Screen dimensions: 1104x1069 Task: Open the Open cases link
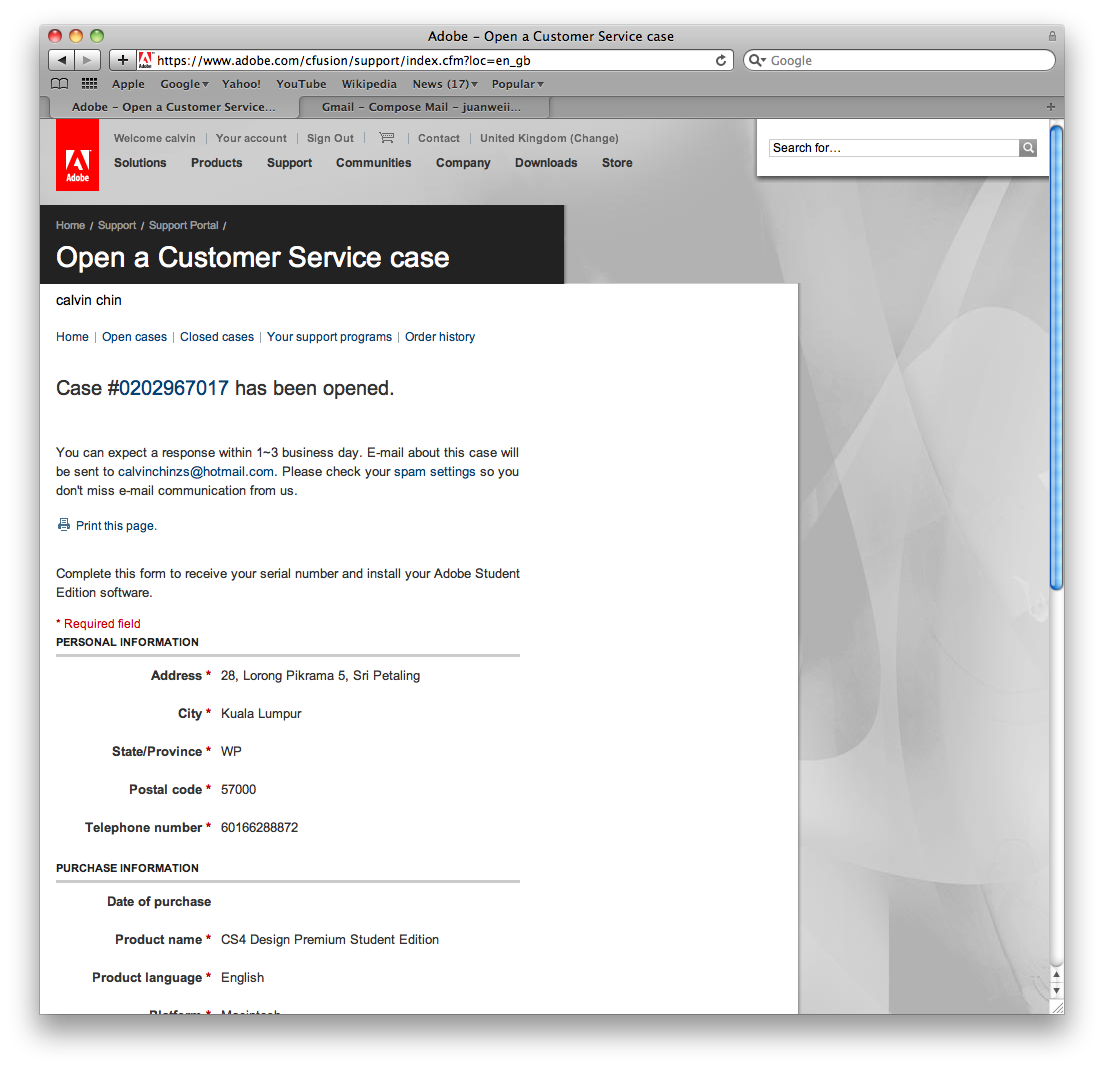pos(134,337)
